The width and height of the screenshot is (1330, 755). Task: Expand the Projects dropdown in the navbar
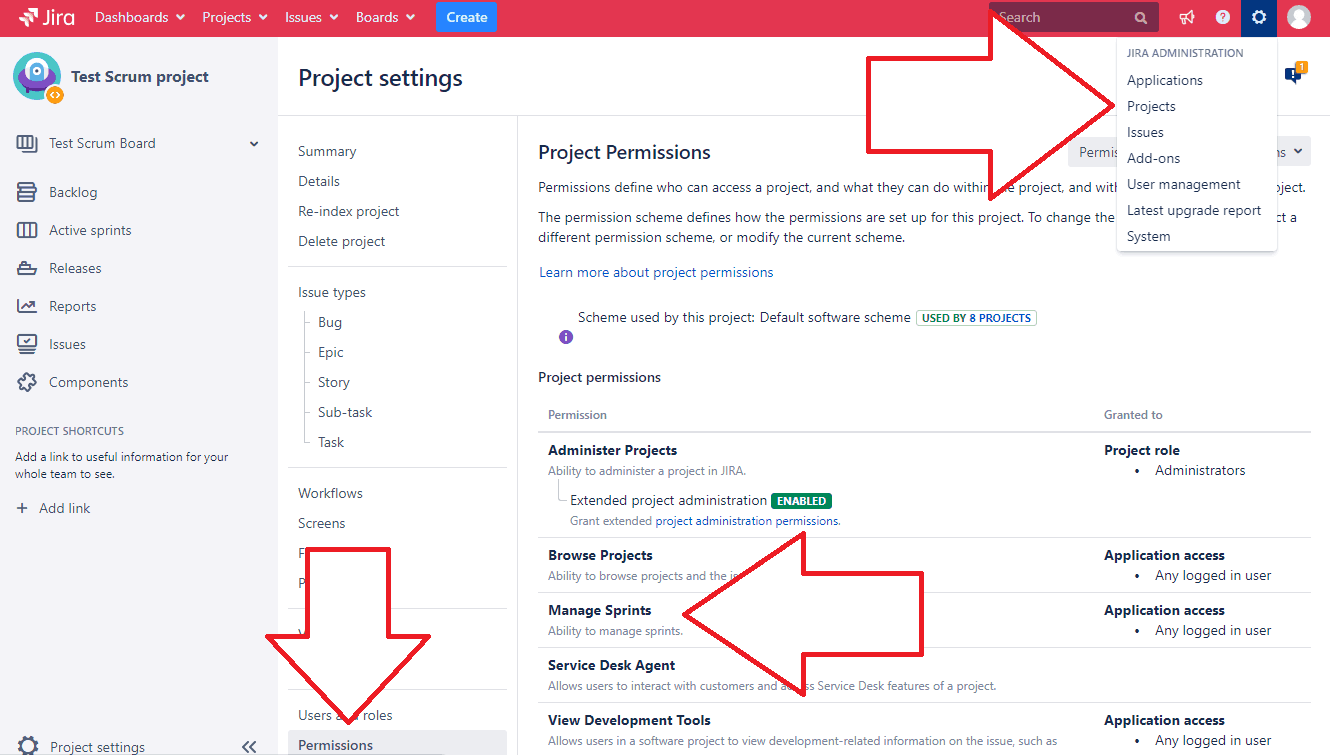pyautogui.click(x=233, y=17)
